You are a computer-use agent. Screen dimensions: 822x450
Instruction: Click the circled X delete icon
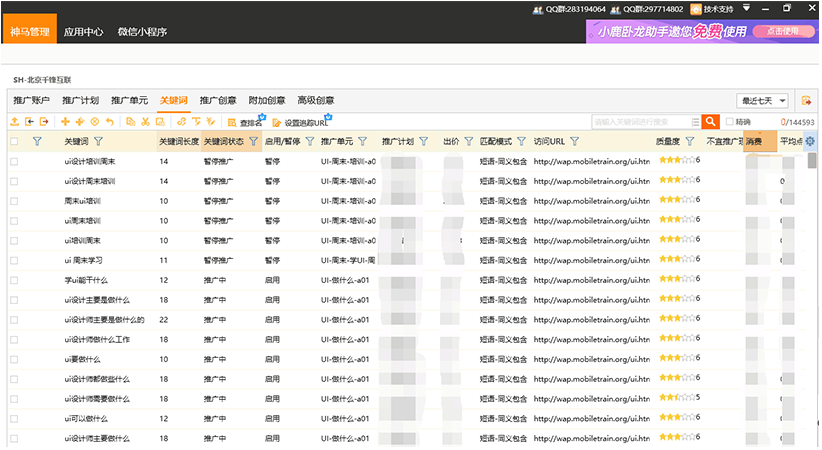tap(94, 121)
